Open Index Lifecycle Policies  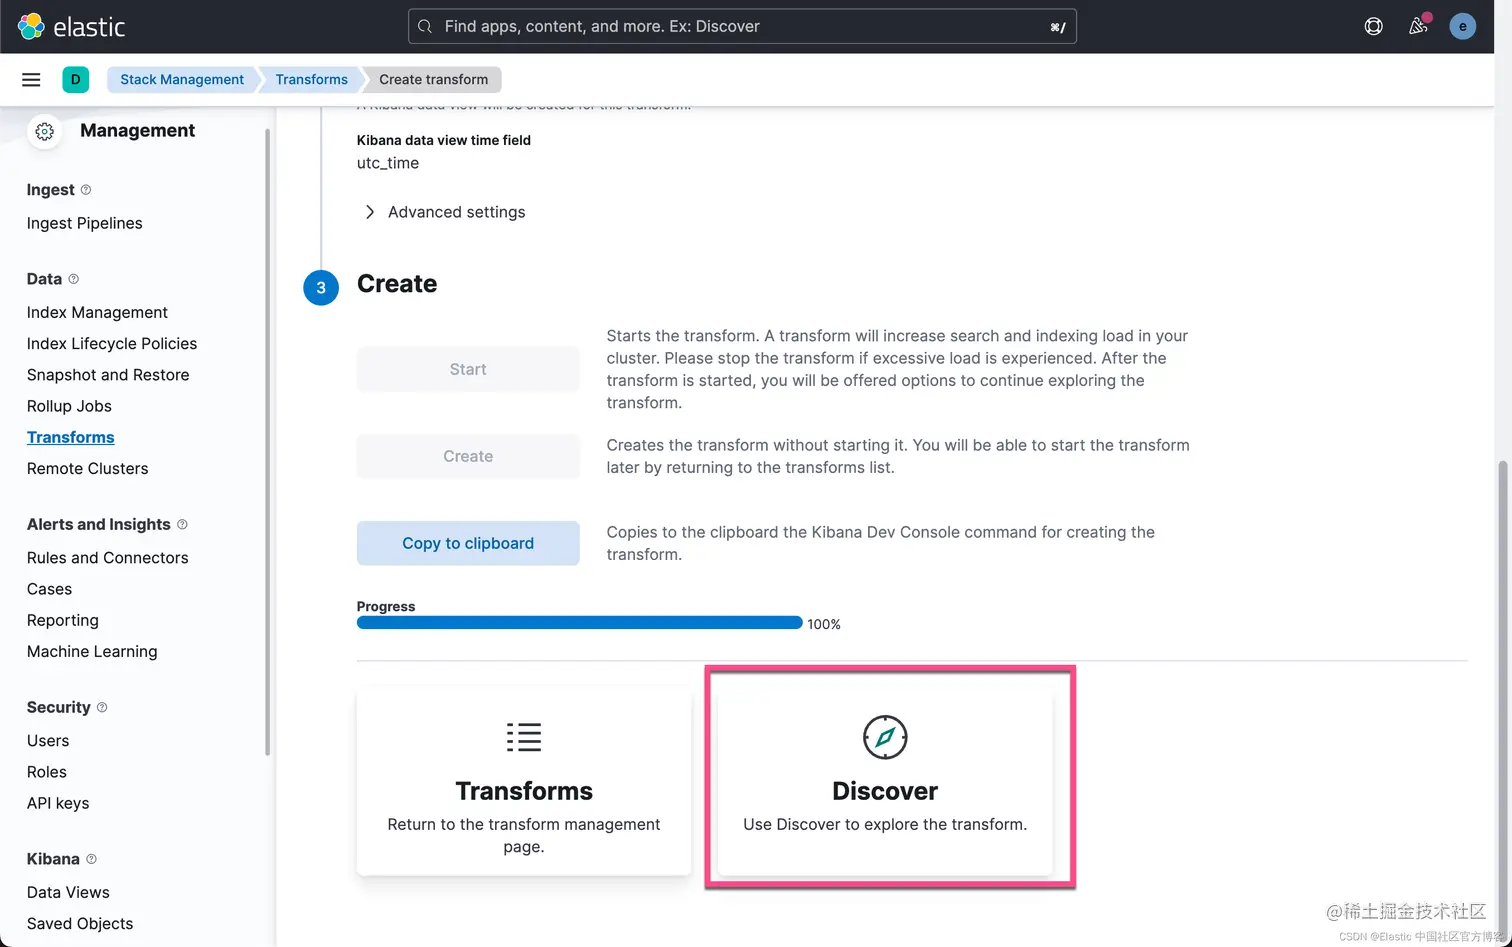point(112,343)
